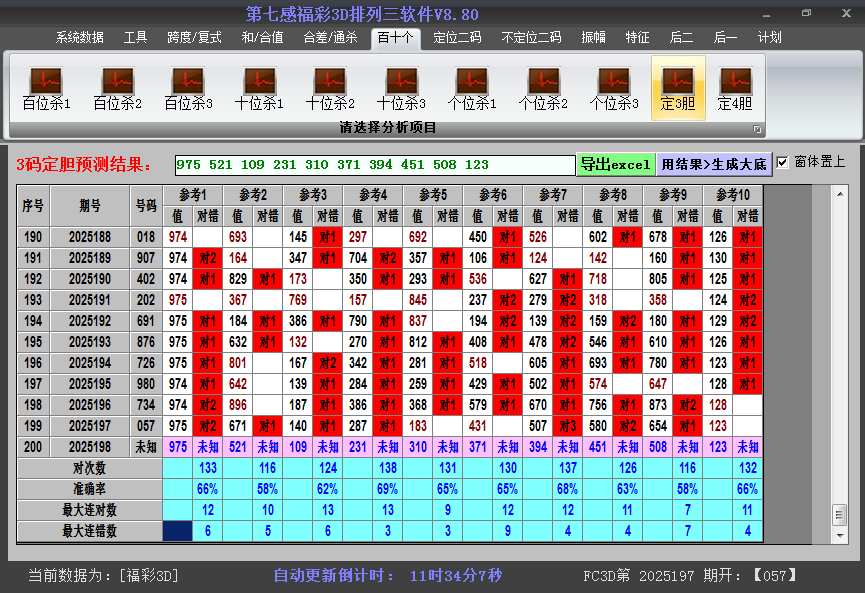865x593 pixels.
Task: Click the 参考1 column header
Action: click(193, 195)
